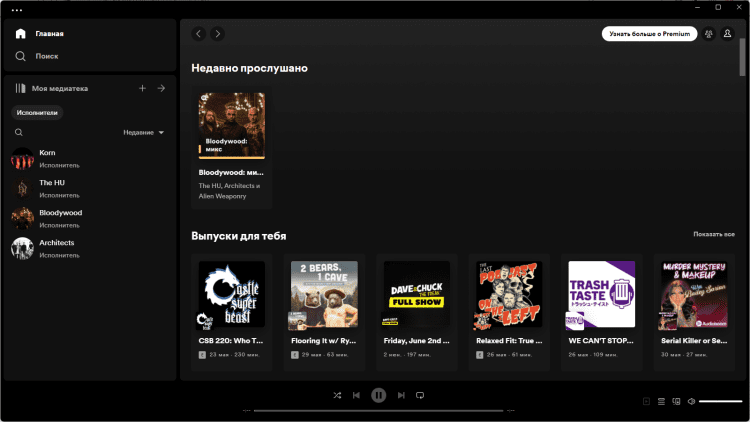Image resolution: width=750 pixels, height=422 pixels.
Task: Click the main content vertical scrollbar
Action: pyautogui.click(x=742, y=57)
